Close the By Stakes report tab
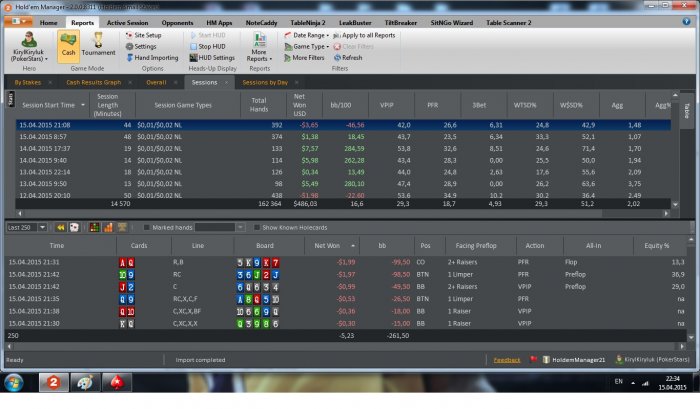 tap(50, 82)
